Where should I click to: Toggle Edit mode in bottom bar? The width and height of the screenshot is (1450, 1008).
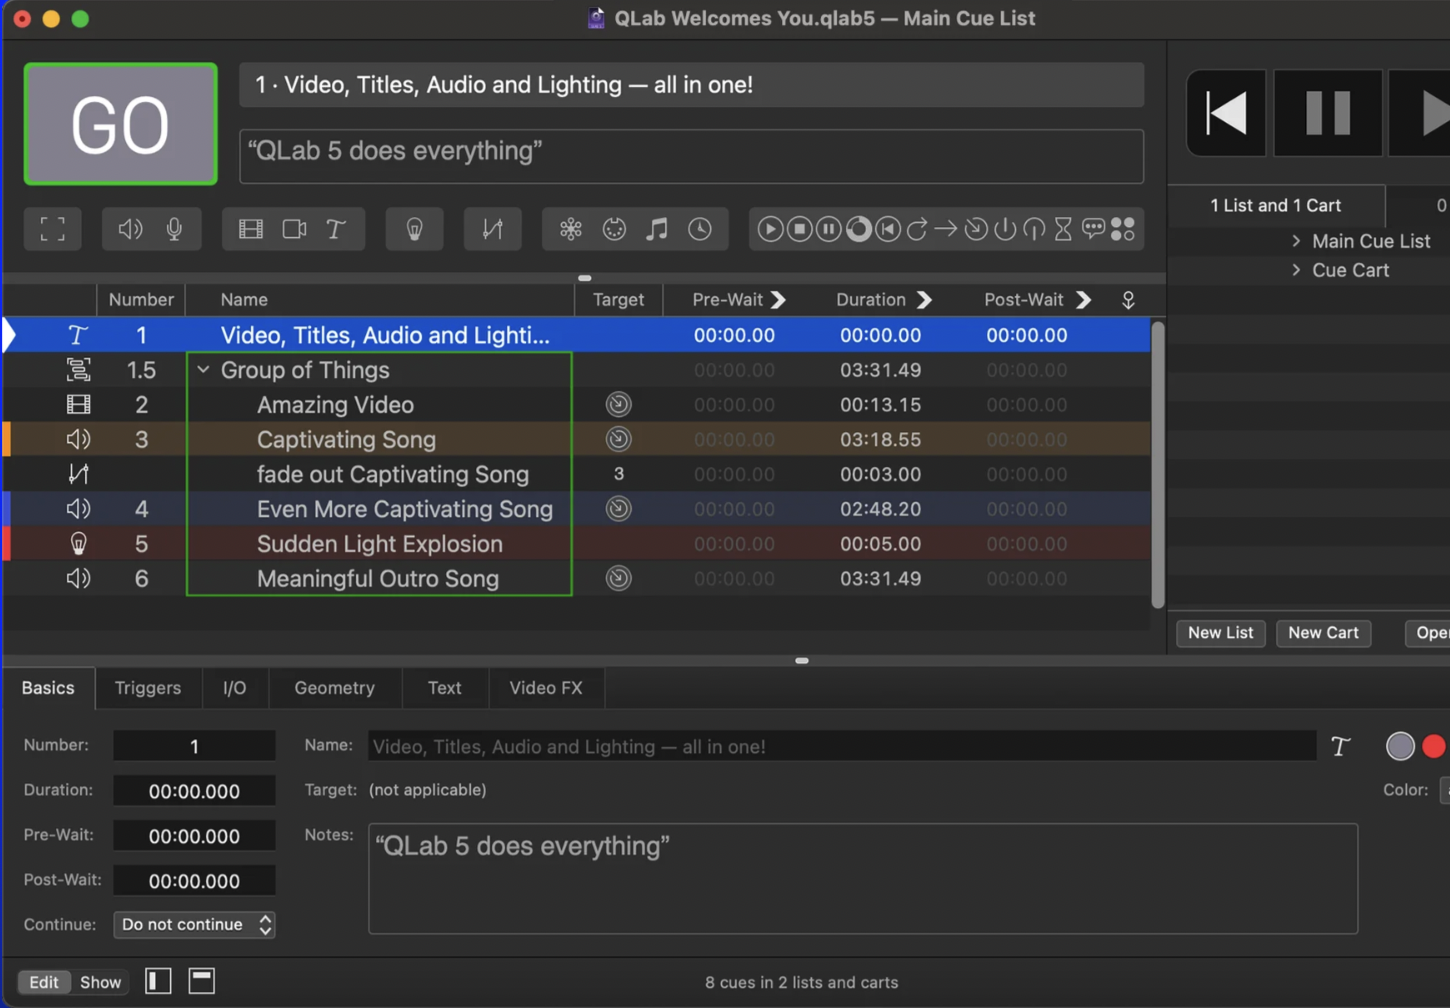coord(43,982)
